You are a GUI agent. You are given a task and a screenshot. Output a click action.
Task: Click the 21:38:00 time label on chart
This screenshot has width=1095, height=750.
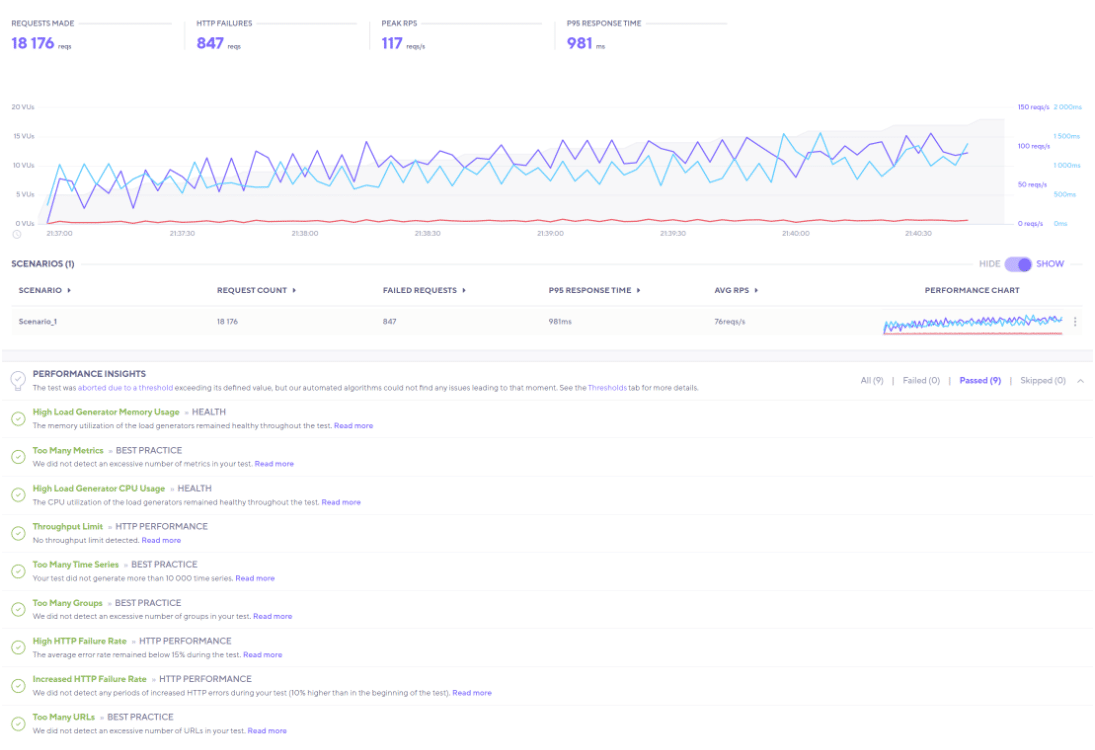pos(304,233)
